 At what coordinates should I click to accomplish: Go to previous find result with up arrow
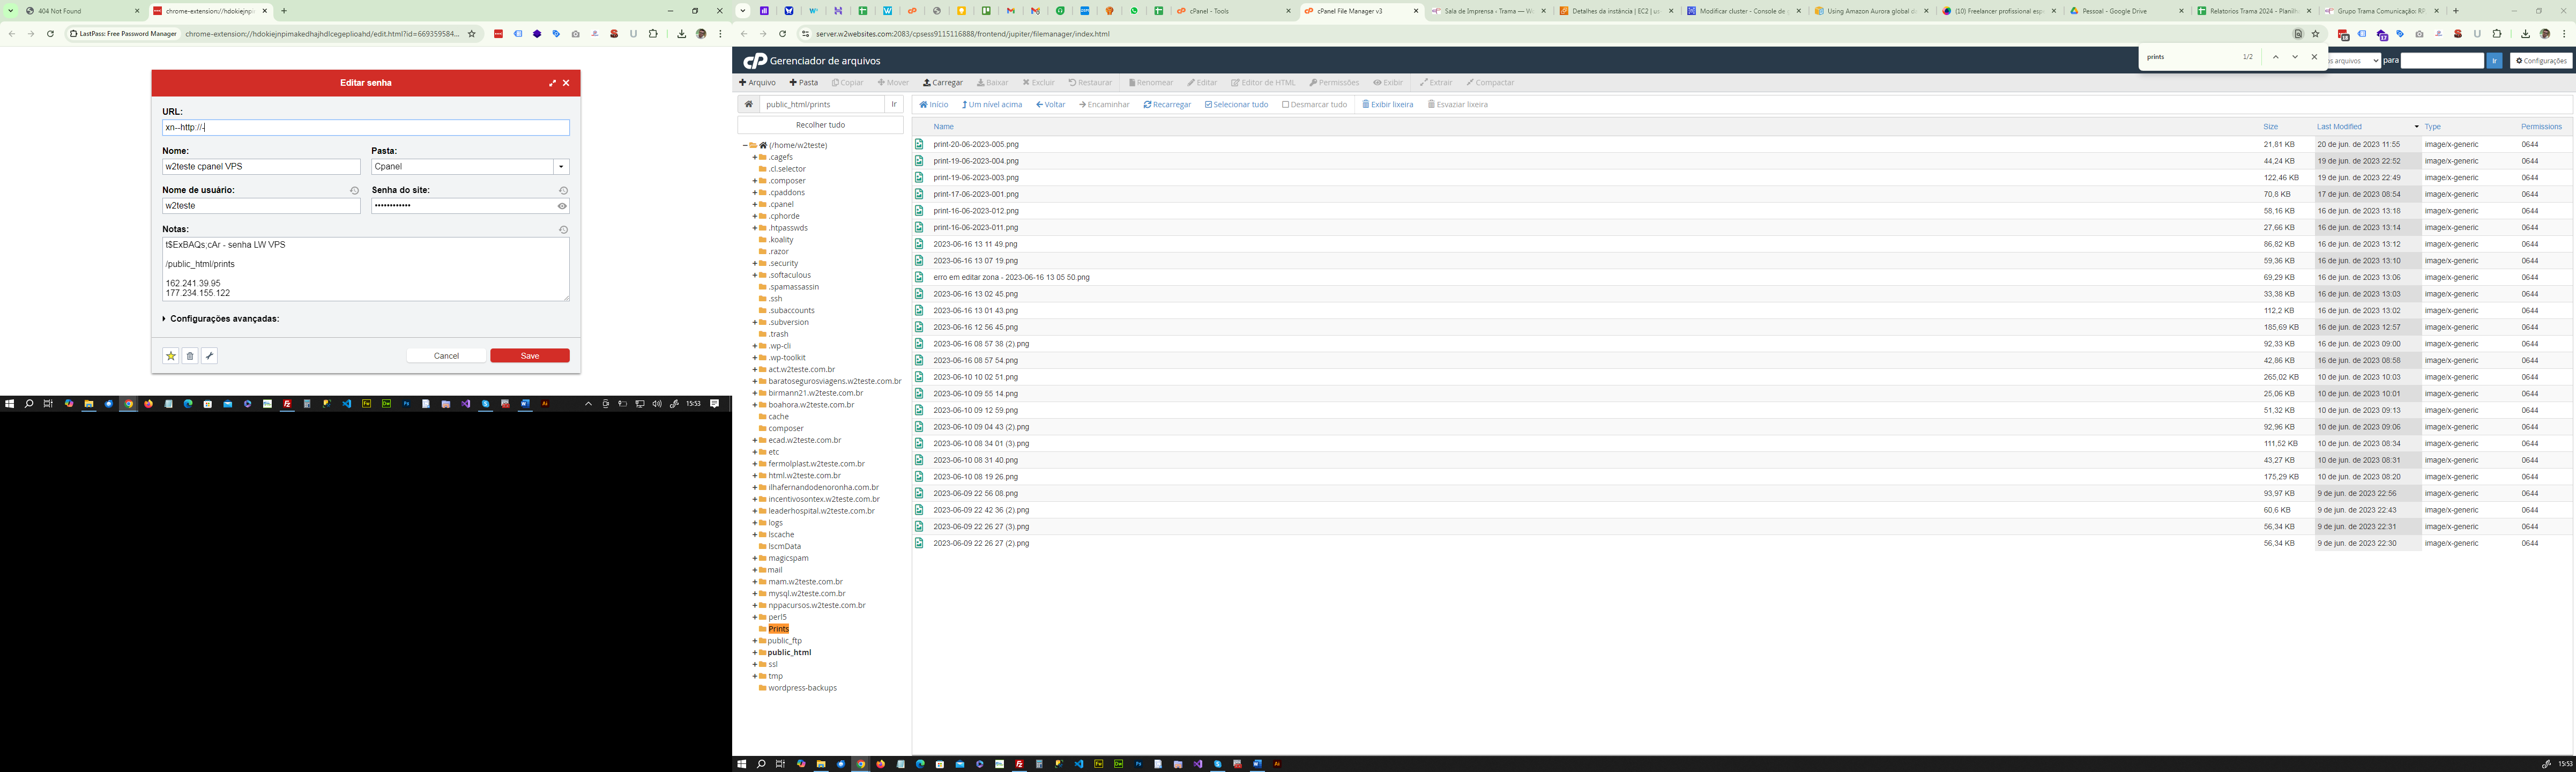point(2275,57)
